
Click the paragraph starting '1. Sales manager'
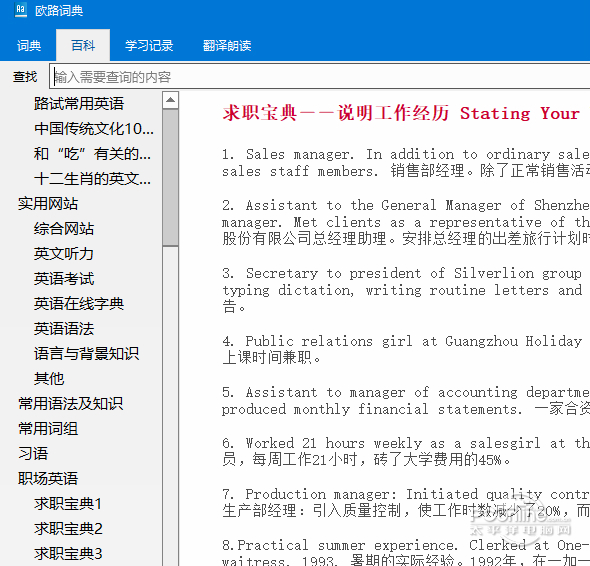(406, 163)
